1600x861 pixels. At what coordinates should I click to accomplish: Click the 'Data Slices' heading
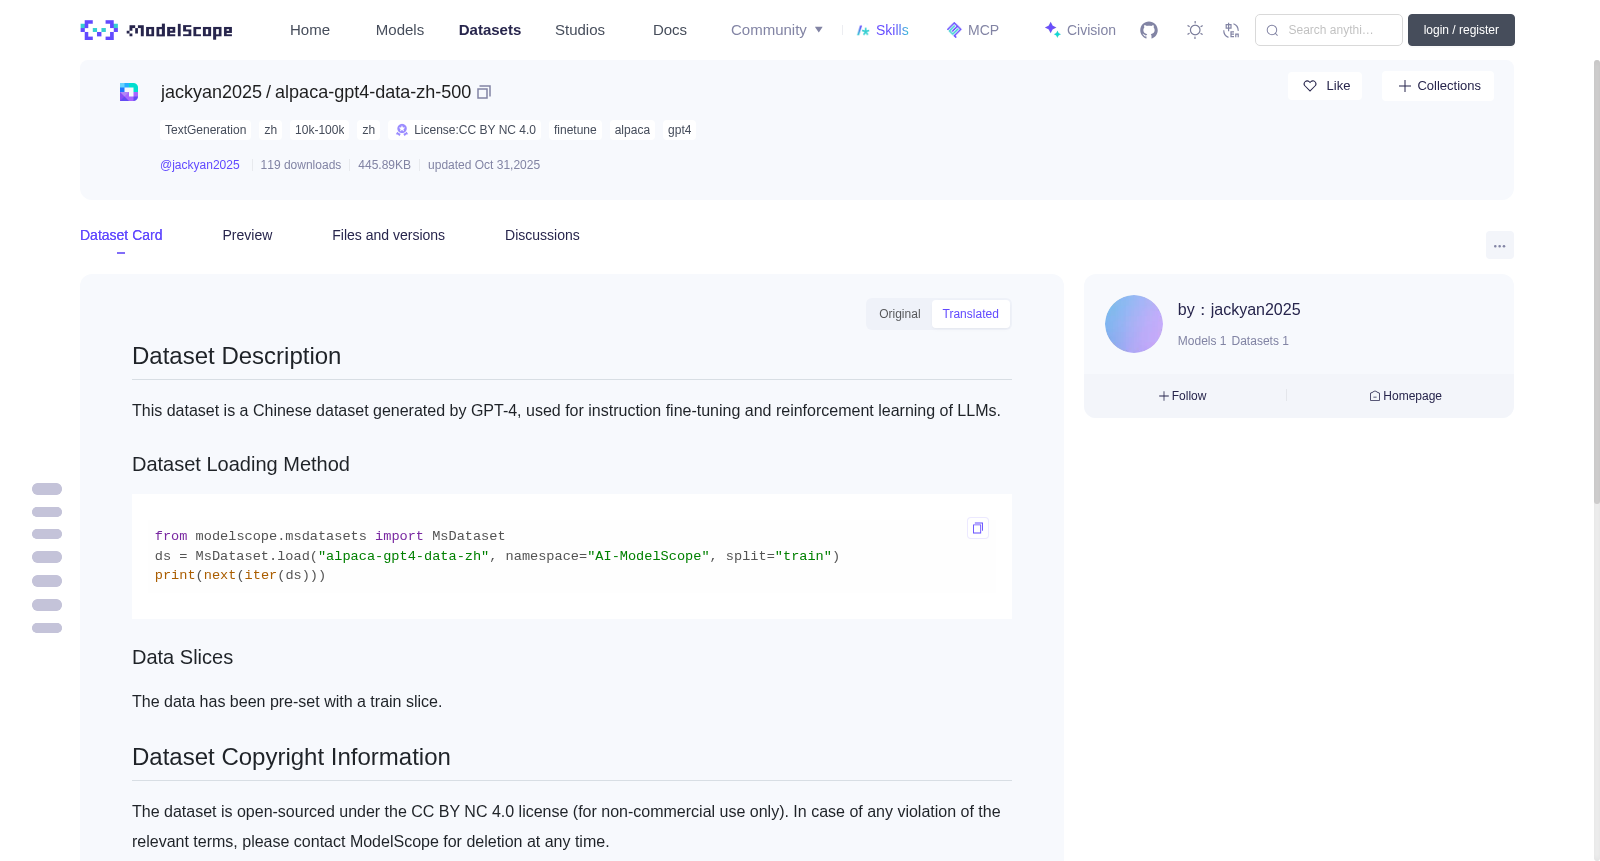click(183, 657)
